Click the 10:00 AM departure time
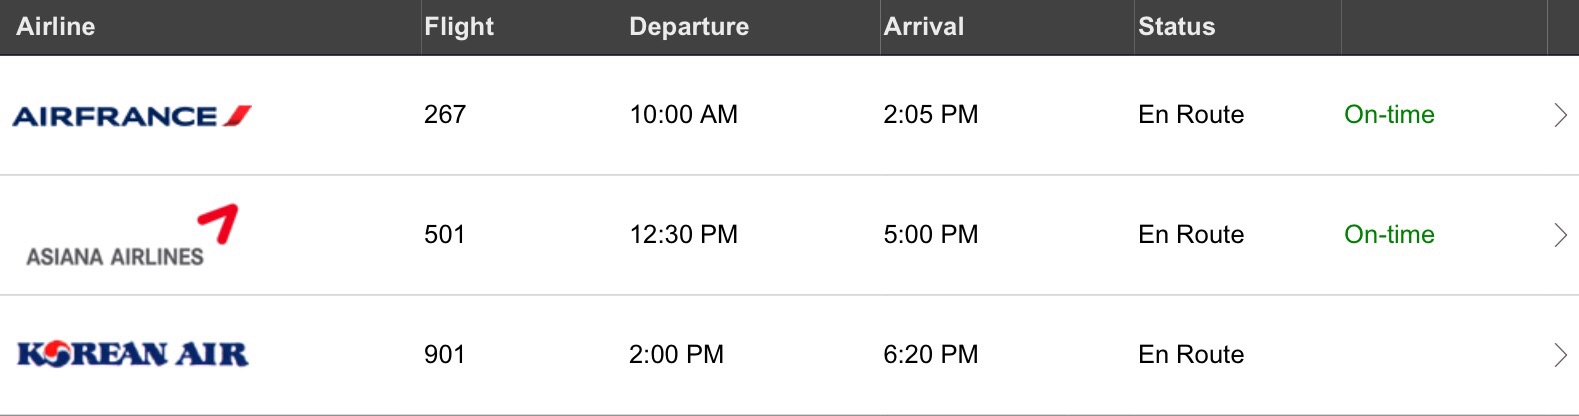 (x=684, y=115)
